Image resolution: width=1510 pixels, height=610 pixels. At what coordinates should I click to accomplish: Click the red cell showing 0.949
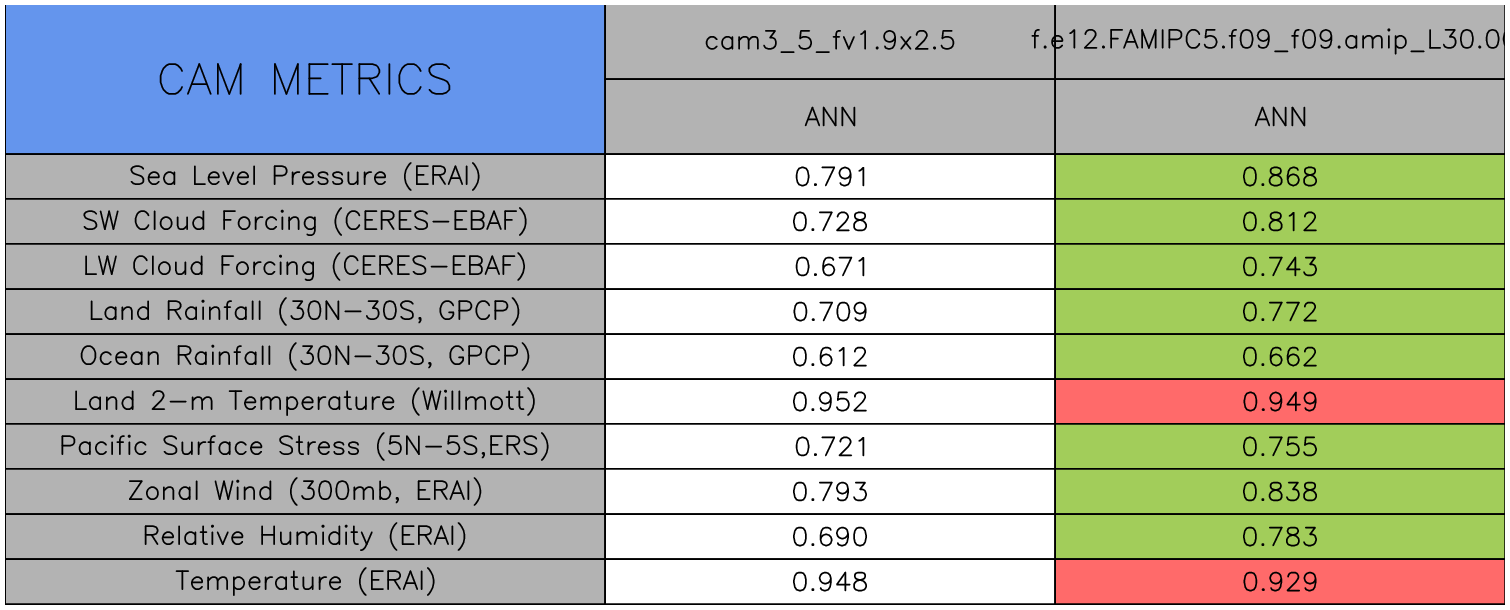tap(1280, 402)
